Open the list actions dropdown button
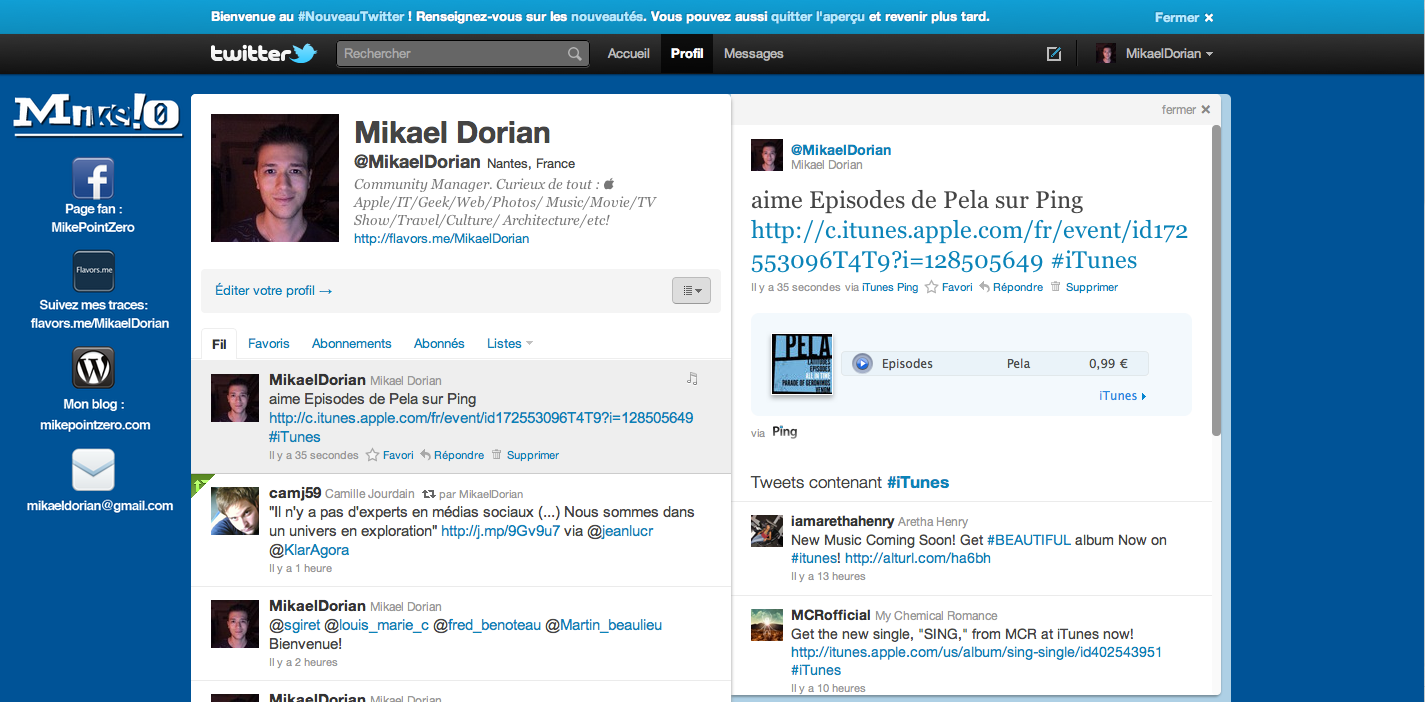This screenshot has height=702, width=1425. [691, 290]
